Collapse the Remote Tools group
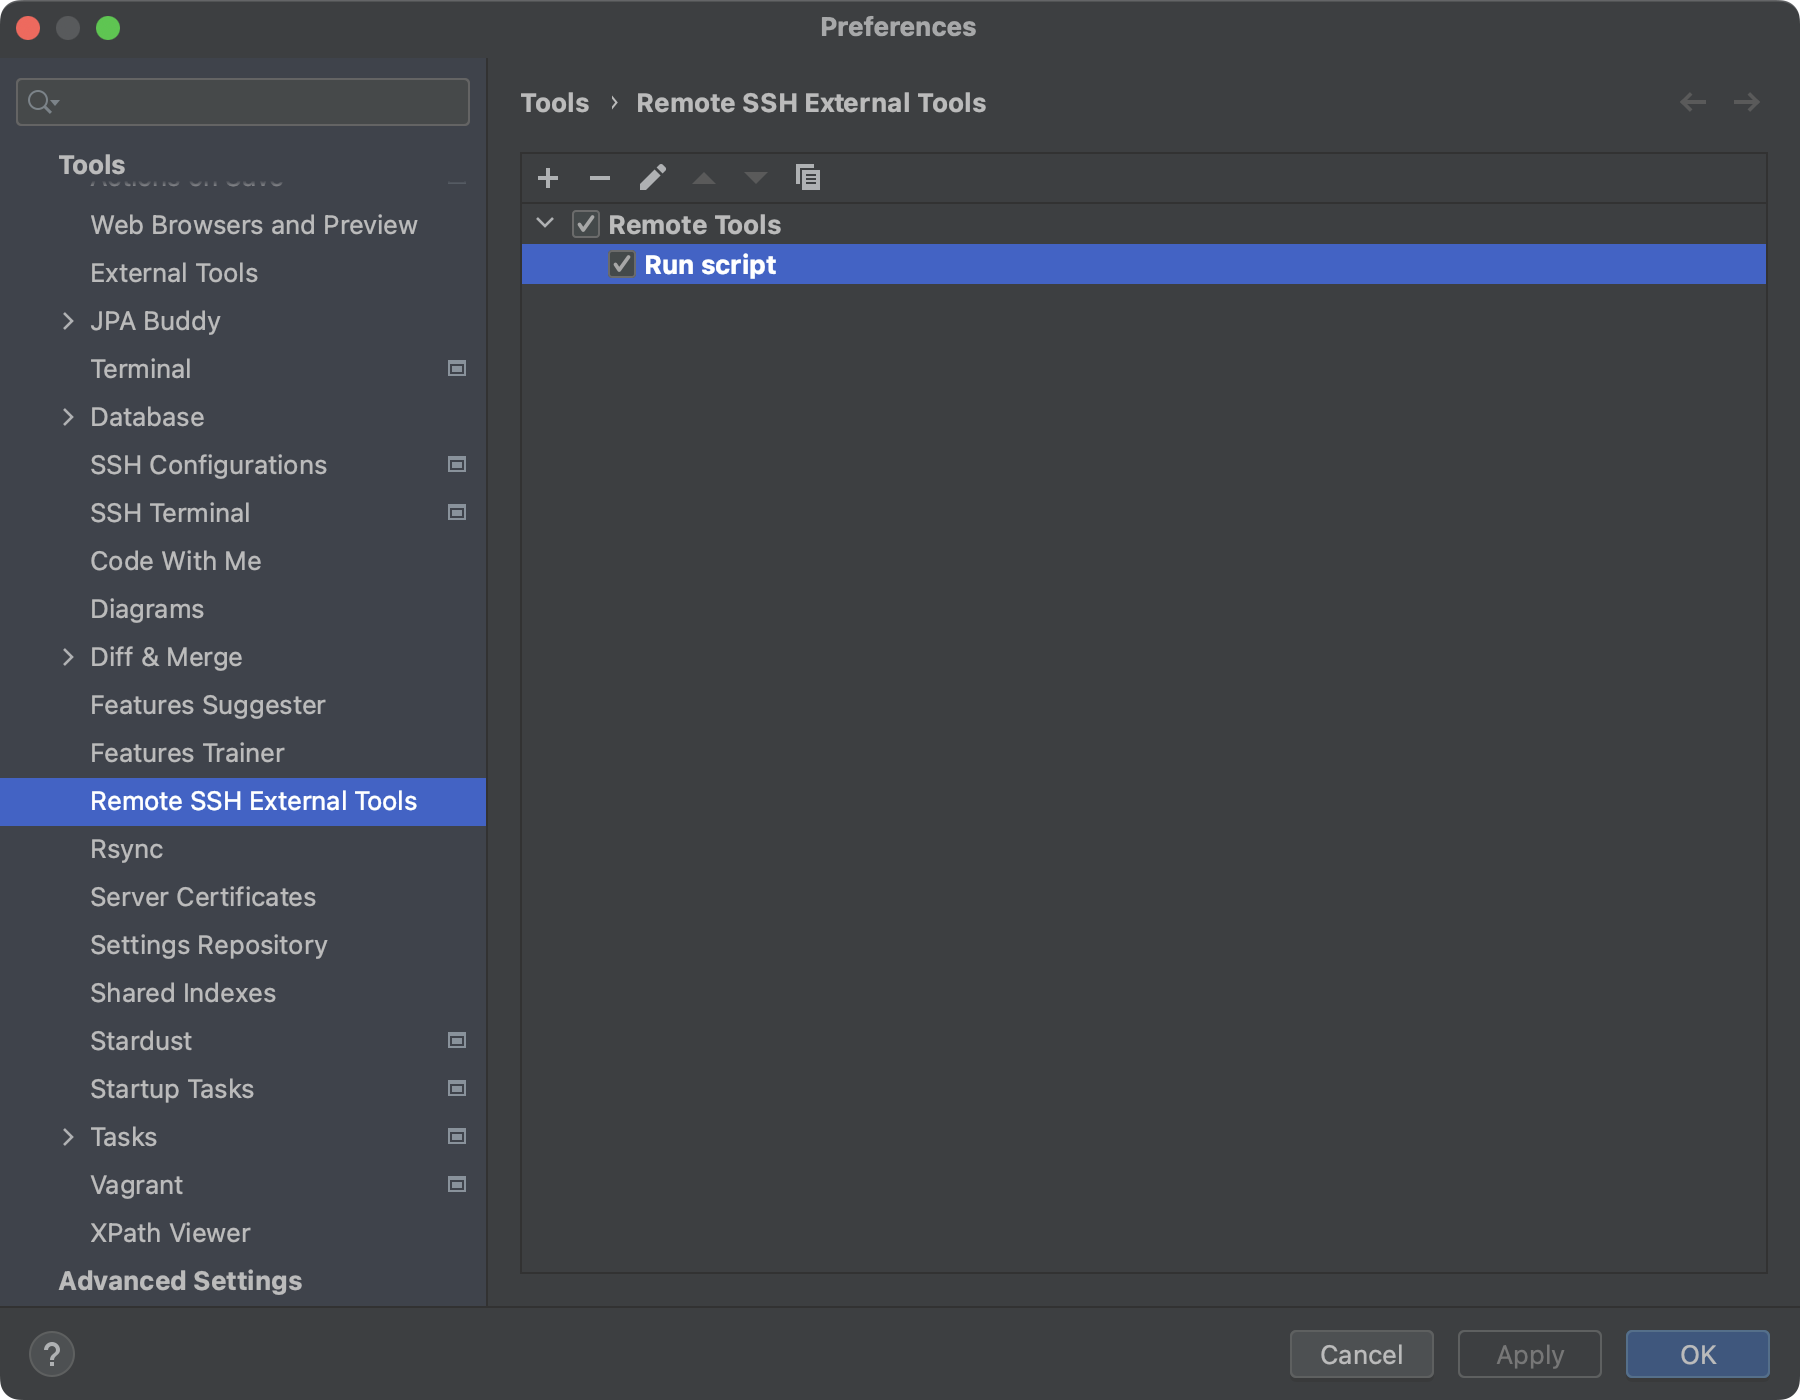The image size is (1800, 1400). pos(545,224)
